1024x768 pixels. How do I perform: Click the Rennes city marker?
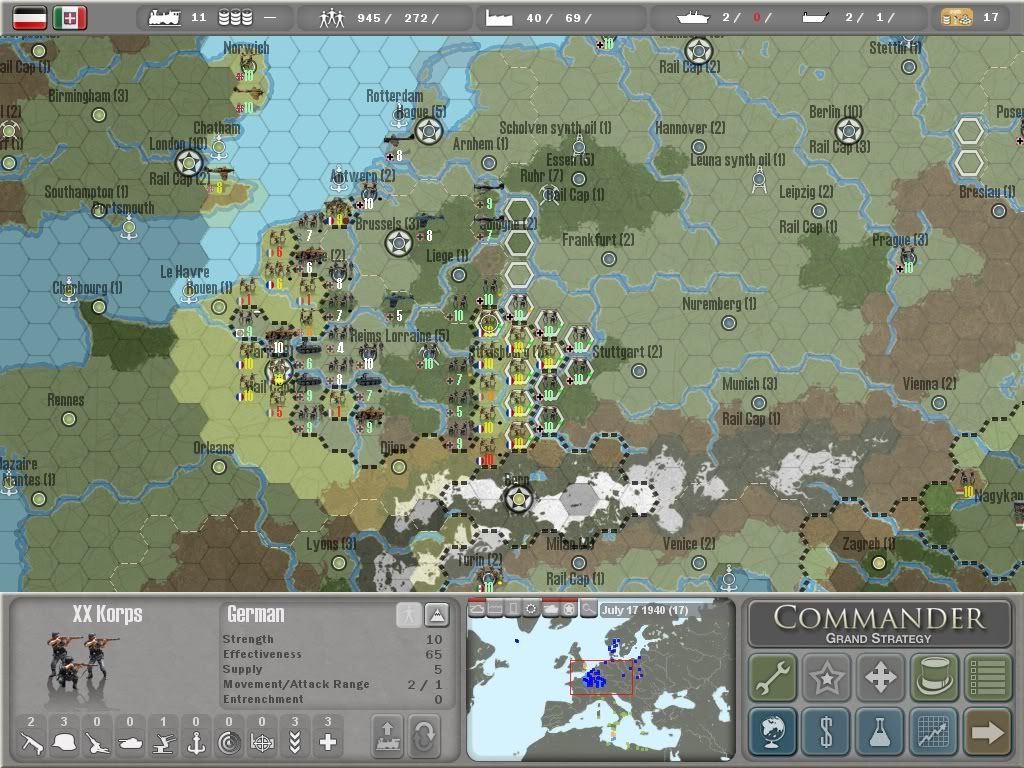coord(69,419)
